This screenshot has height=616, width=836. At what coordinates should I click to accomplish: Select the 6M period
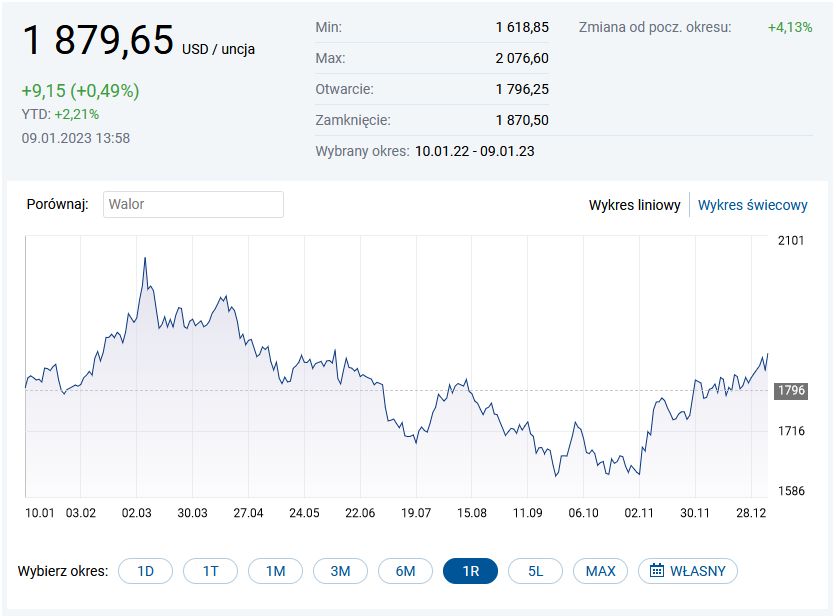pyautogui.click(x=405, y=571)
